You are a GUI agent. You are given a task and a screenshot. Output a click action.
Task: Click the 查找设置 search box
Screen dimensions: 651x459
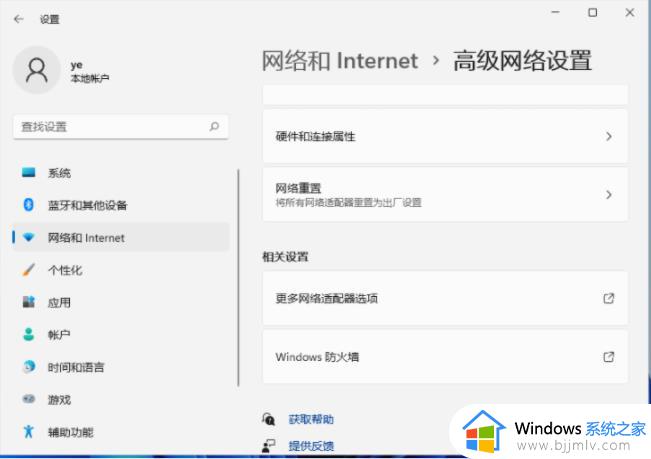pyautogui.click(x=110, y=127)
